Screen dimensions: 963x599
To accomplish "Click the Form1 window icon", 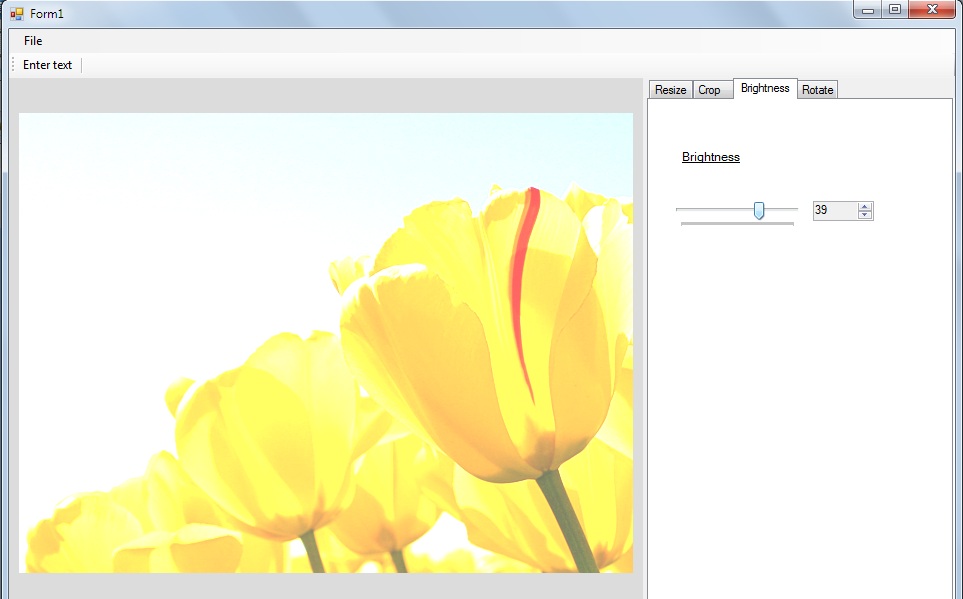I will coord(17,14).
